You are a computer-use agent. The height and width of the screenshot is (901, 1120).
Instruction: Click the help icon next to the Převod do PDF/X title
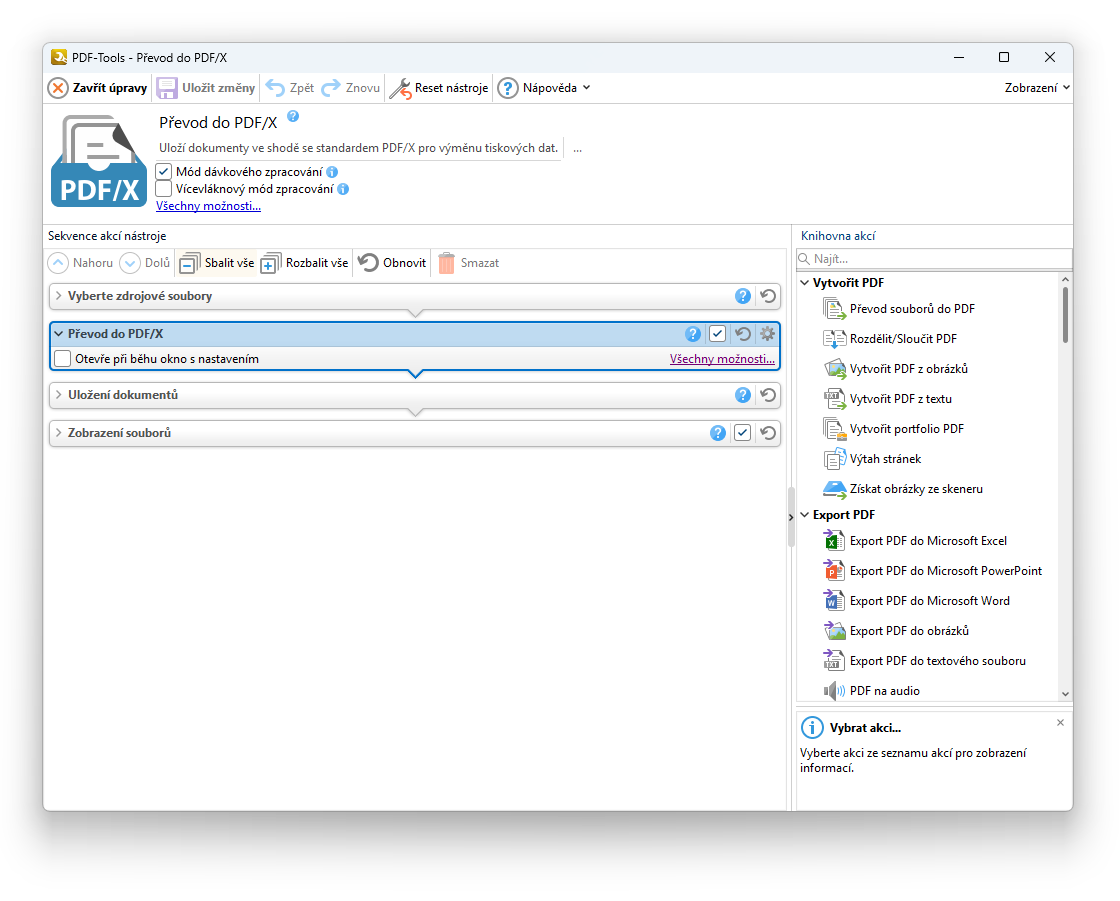click(x=293, y=116)
